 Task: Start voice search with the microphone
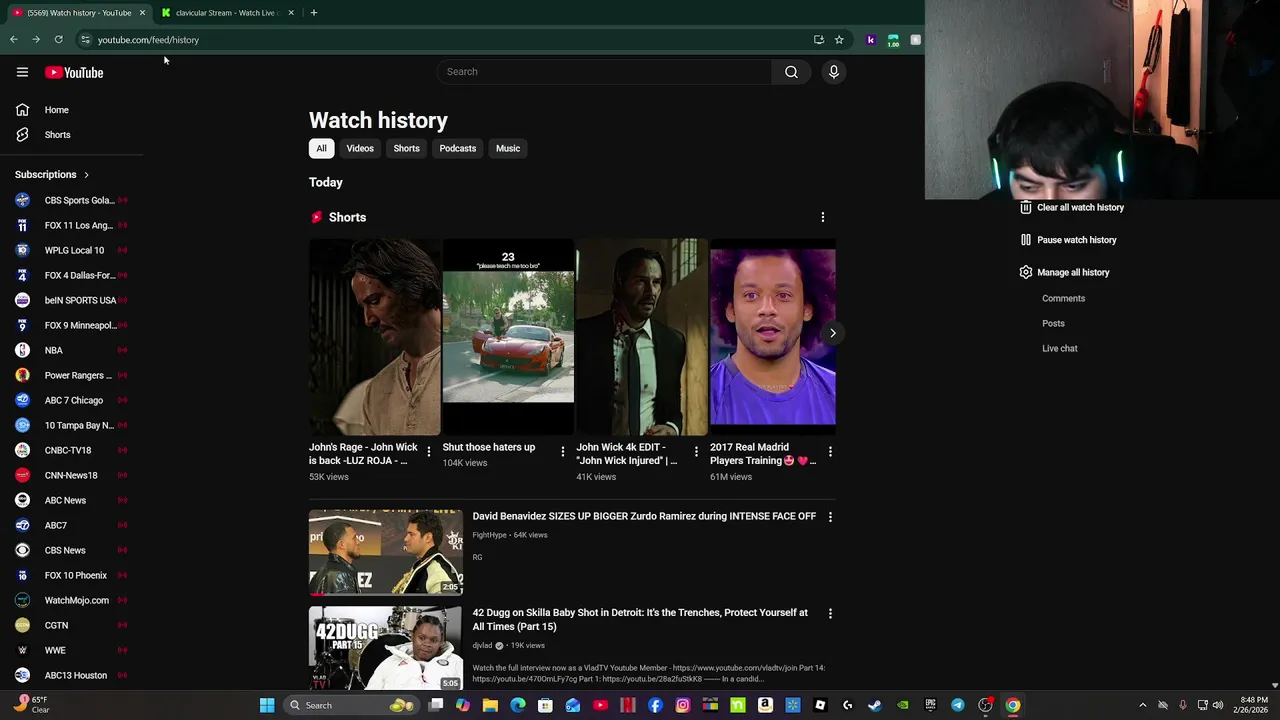tap(833, 72)
